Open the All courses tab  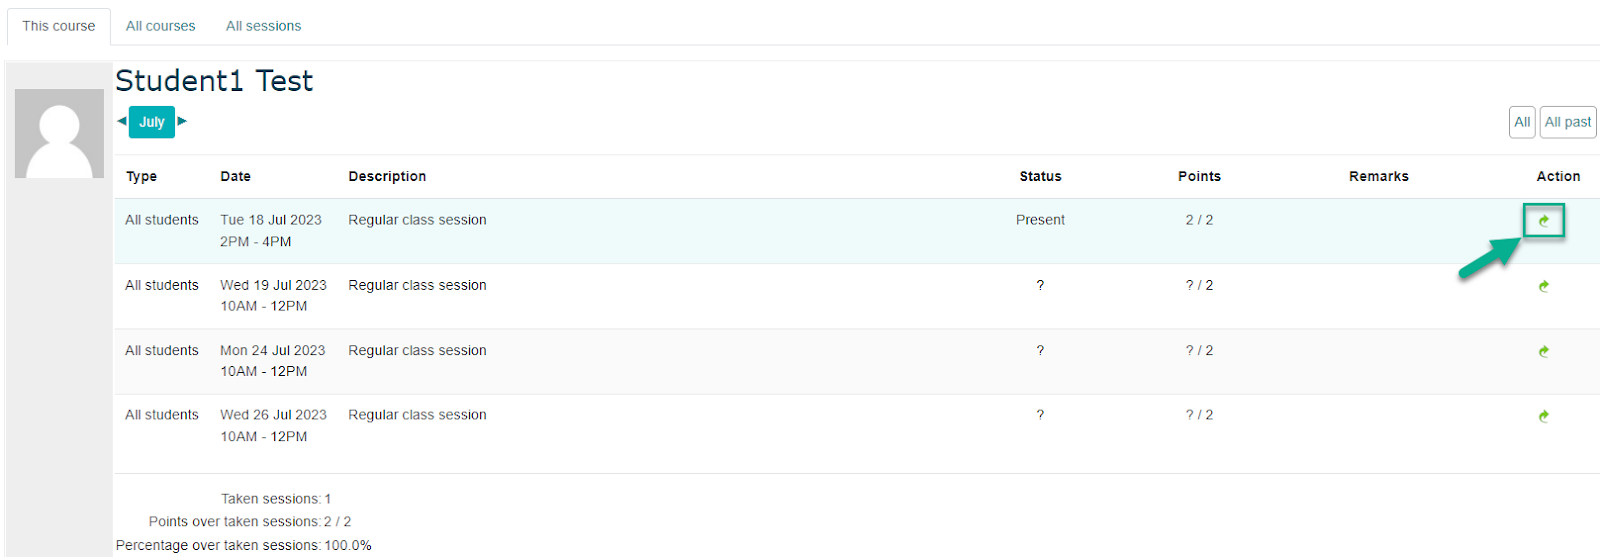[x=161, y=26]
